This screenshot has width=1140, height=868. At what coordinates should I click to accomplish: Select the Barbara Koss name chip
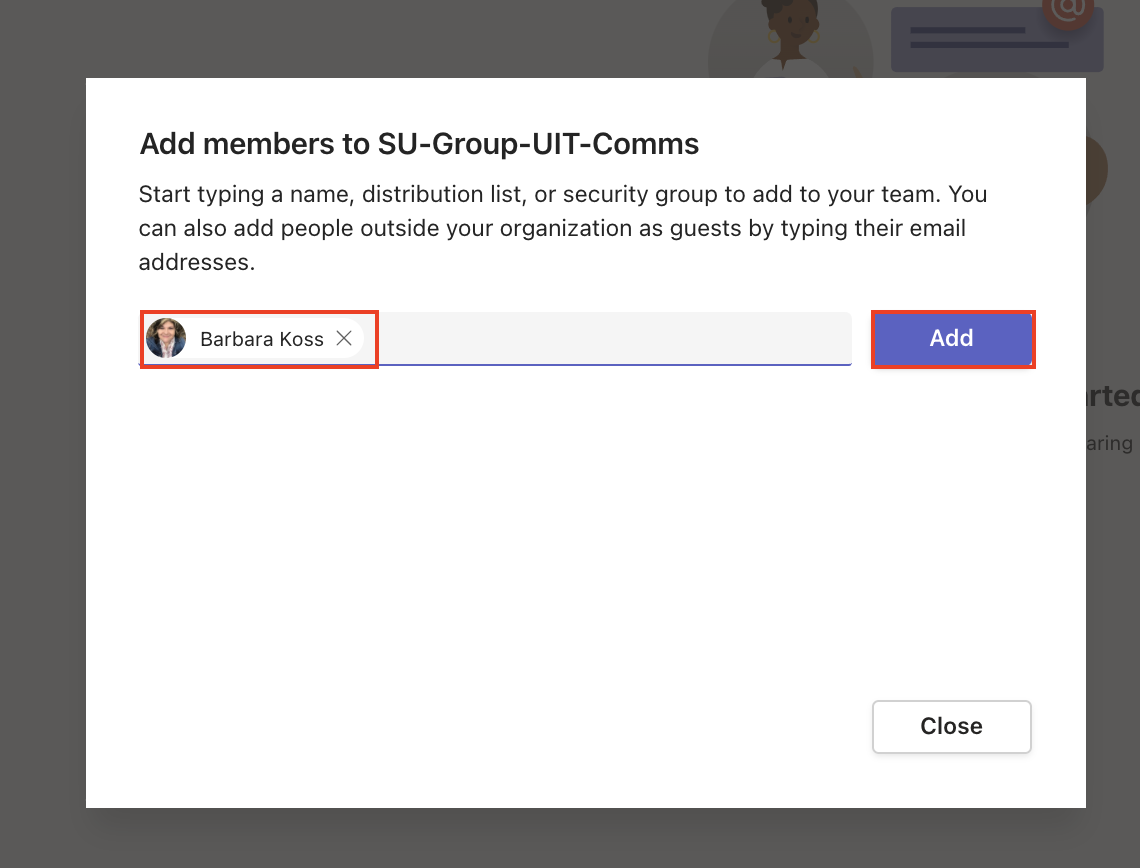pos(254,338)
